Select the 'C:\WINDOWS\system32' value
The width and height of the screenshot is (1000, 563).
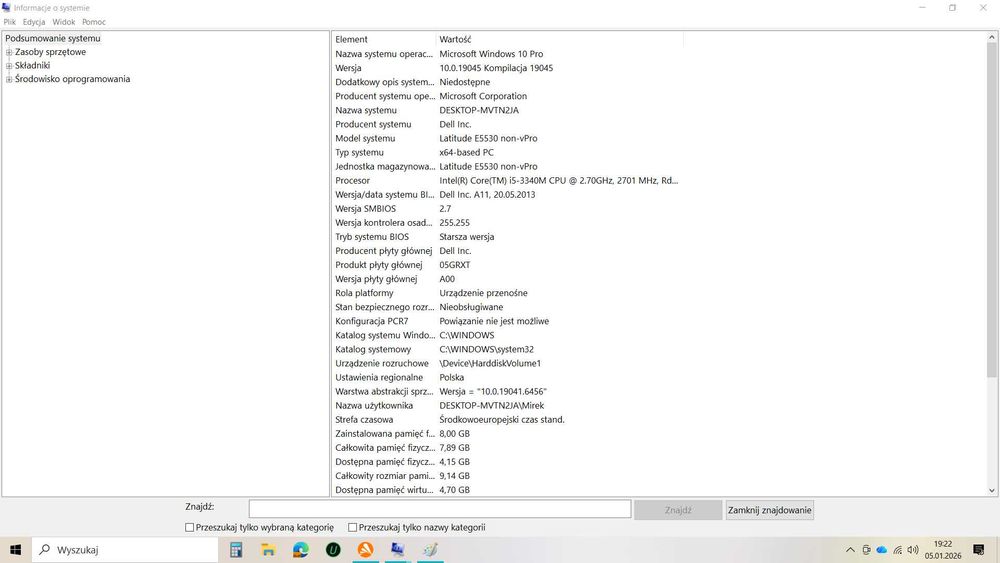(487, 349)
